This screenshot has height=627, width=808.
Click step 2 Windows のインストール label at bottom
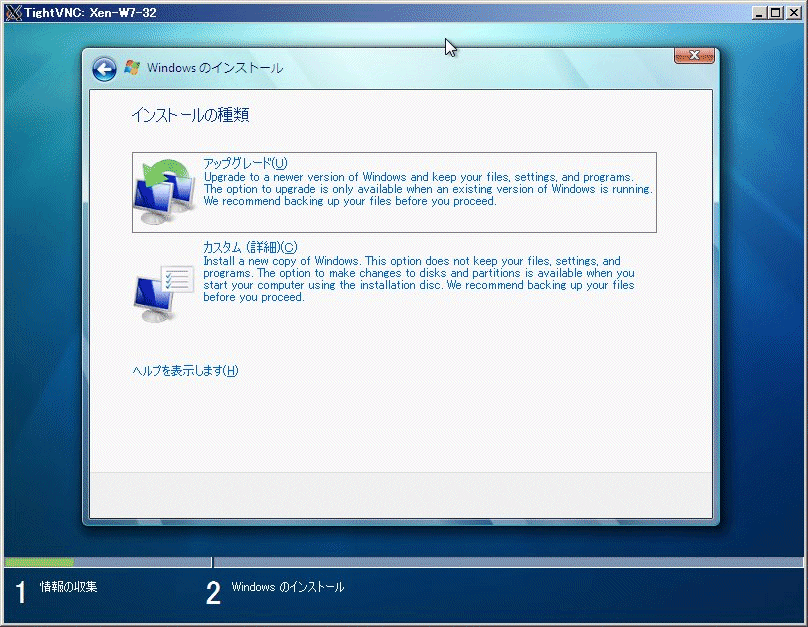pos(288,587)
